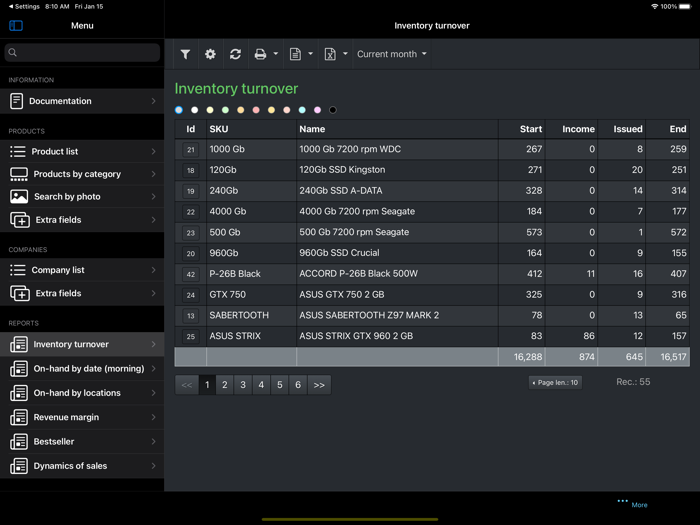Screen dimensions: 700x525
Task: Jump to last page with >> button
Action: (x=319, y=385)
